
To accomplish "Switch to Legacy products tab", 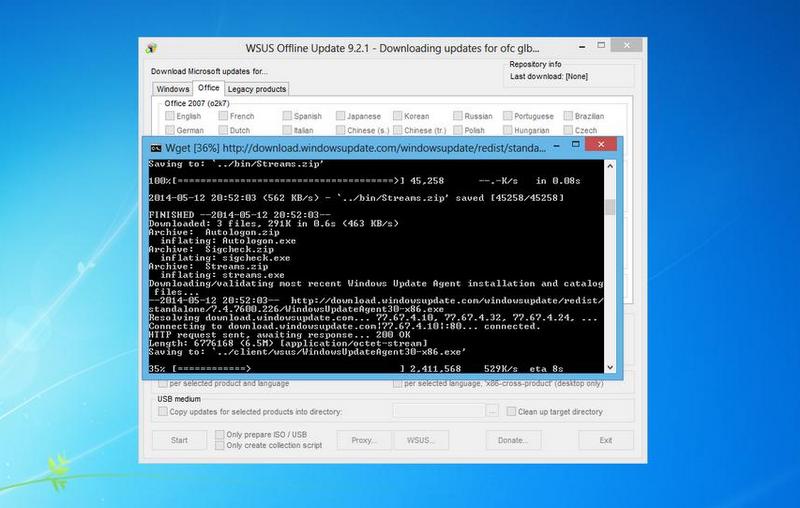I will pos(257,89).
